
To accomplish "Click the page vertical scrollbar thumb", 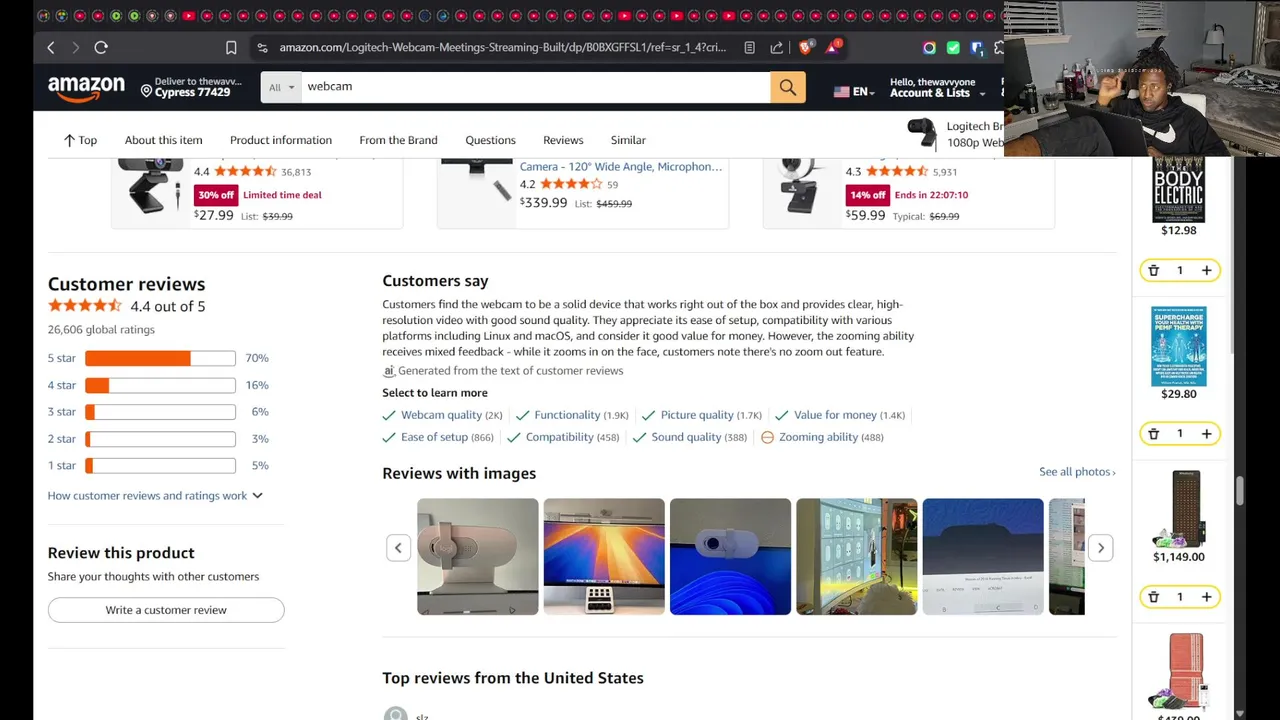I will [1240, 491].
